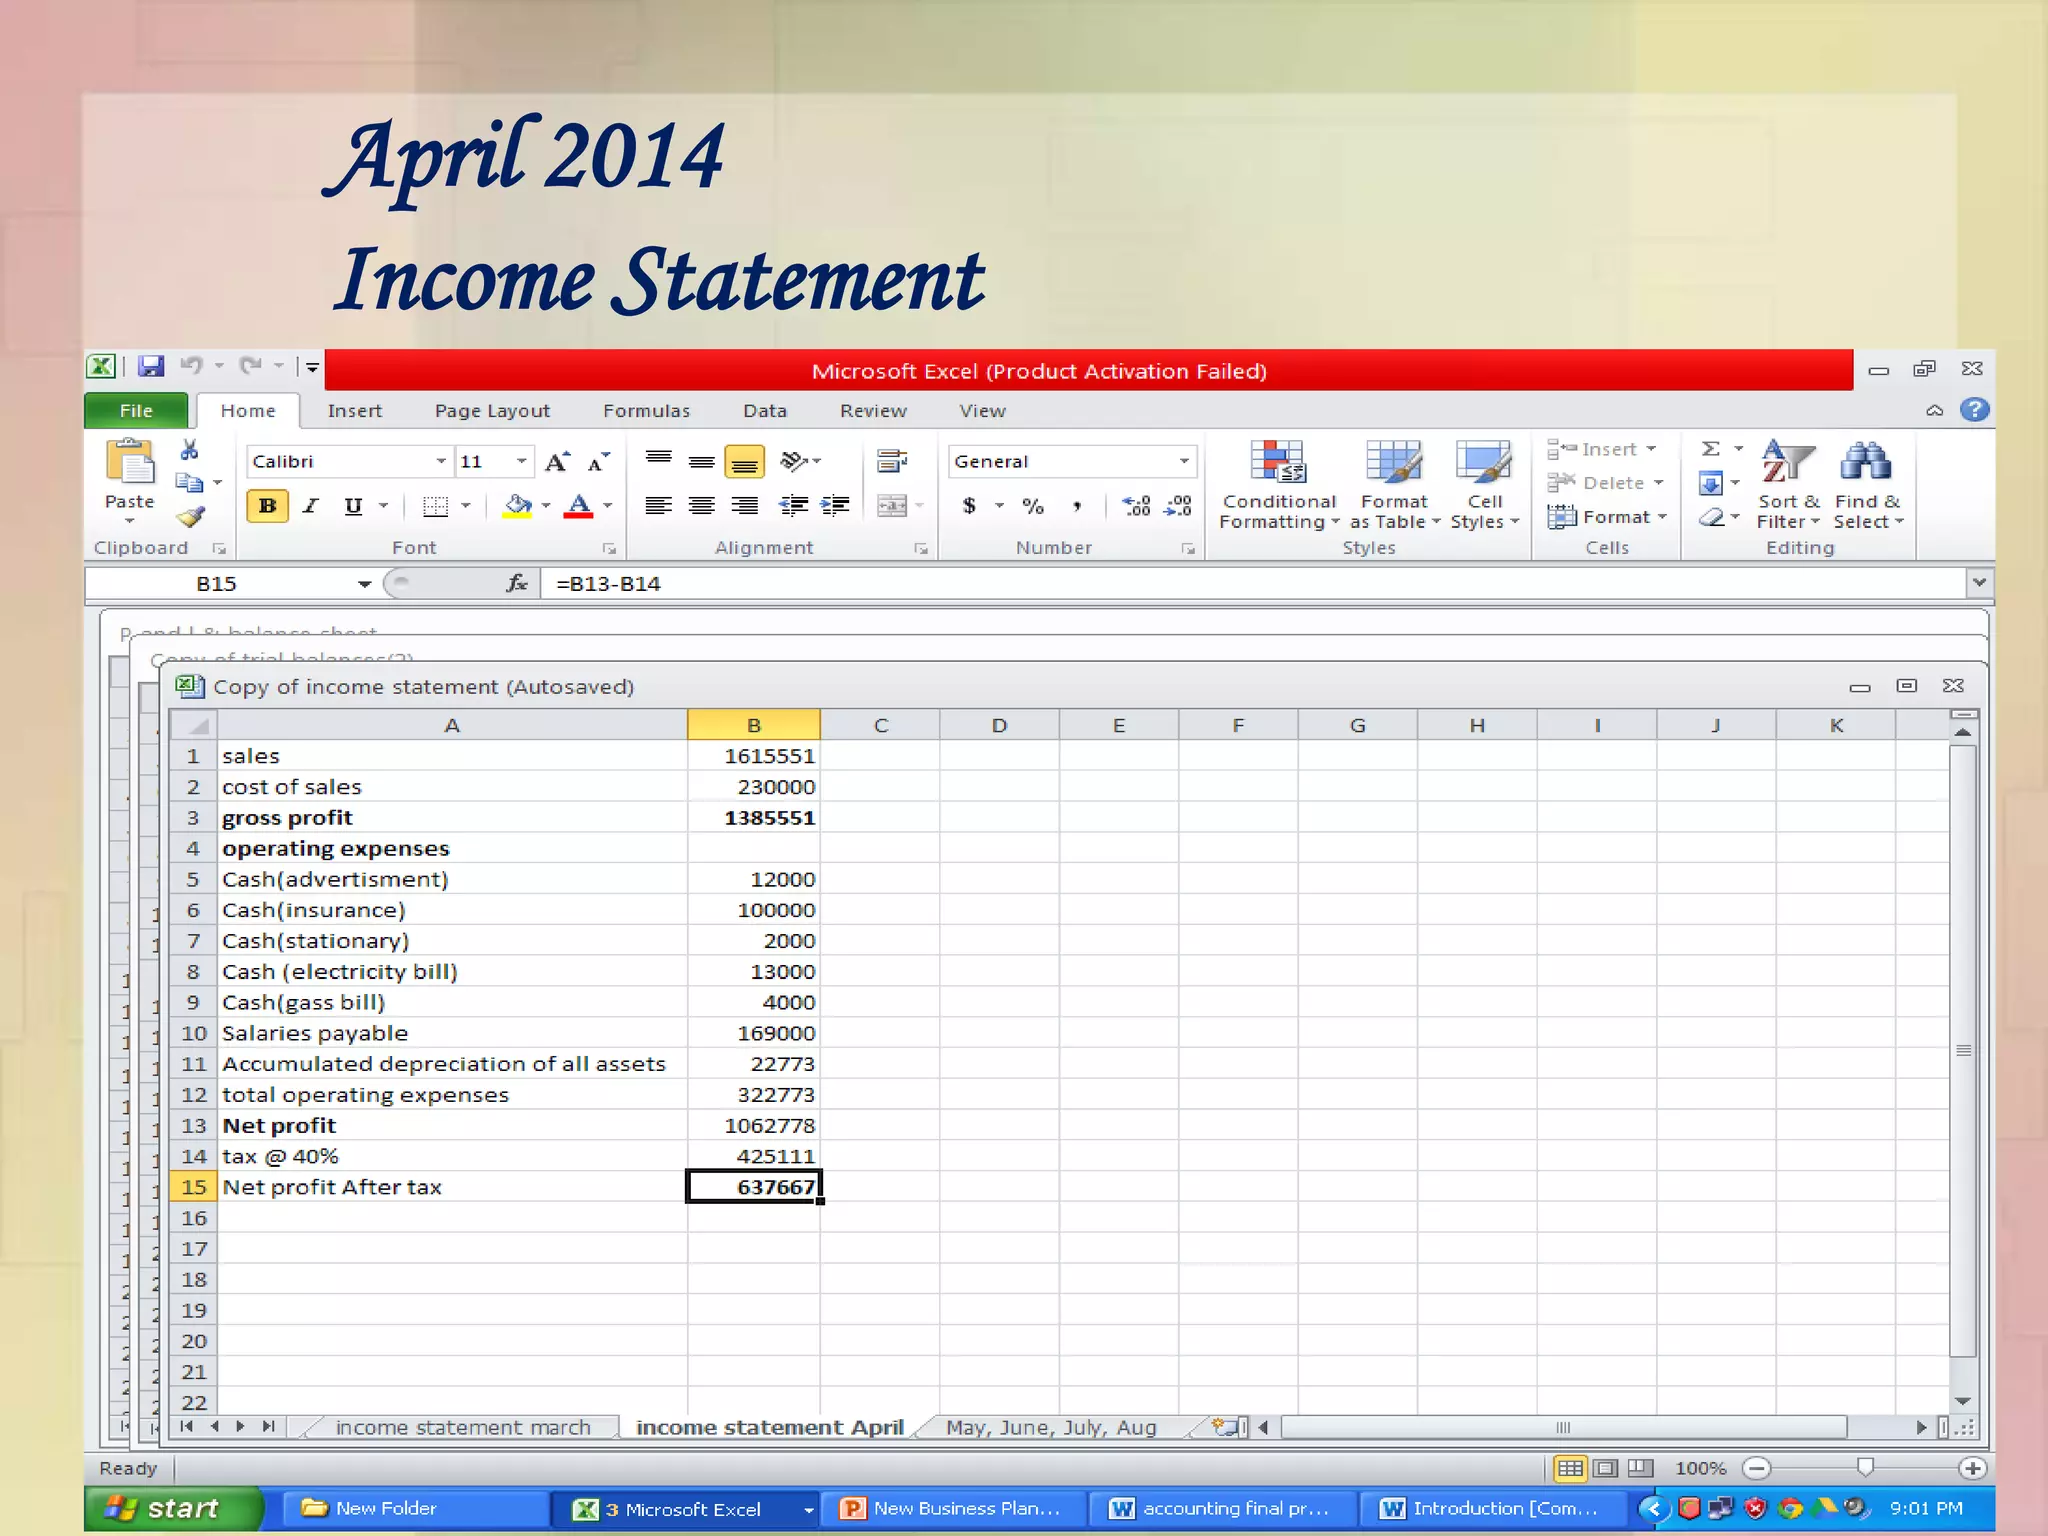Click the Cut scissors icon

click(x=189, y=450)
